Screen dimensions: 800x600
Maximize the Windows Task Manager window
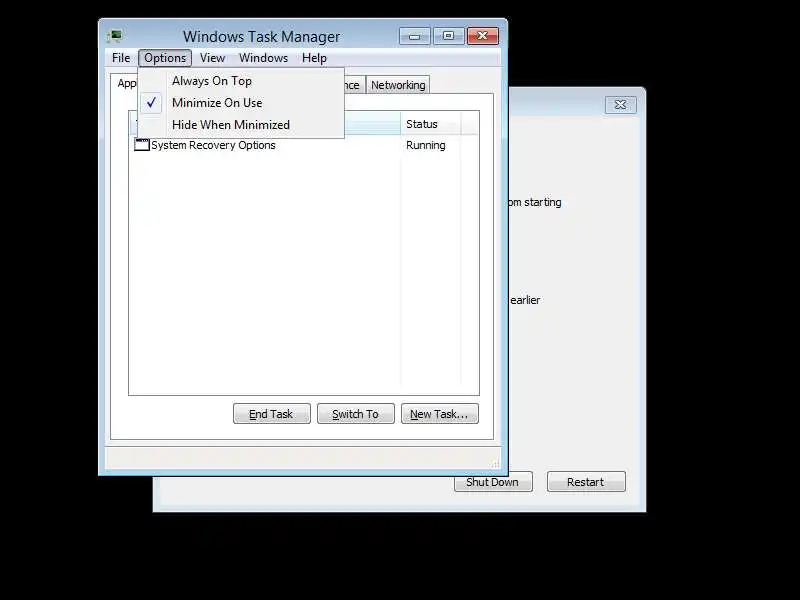coord(448,36)
